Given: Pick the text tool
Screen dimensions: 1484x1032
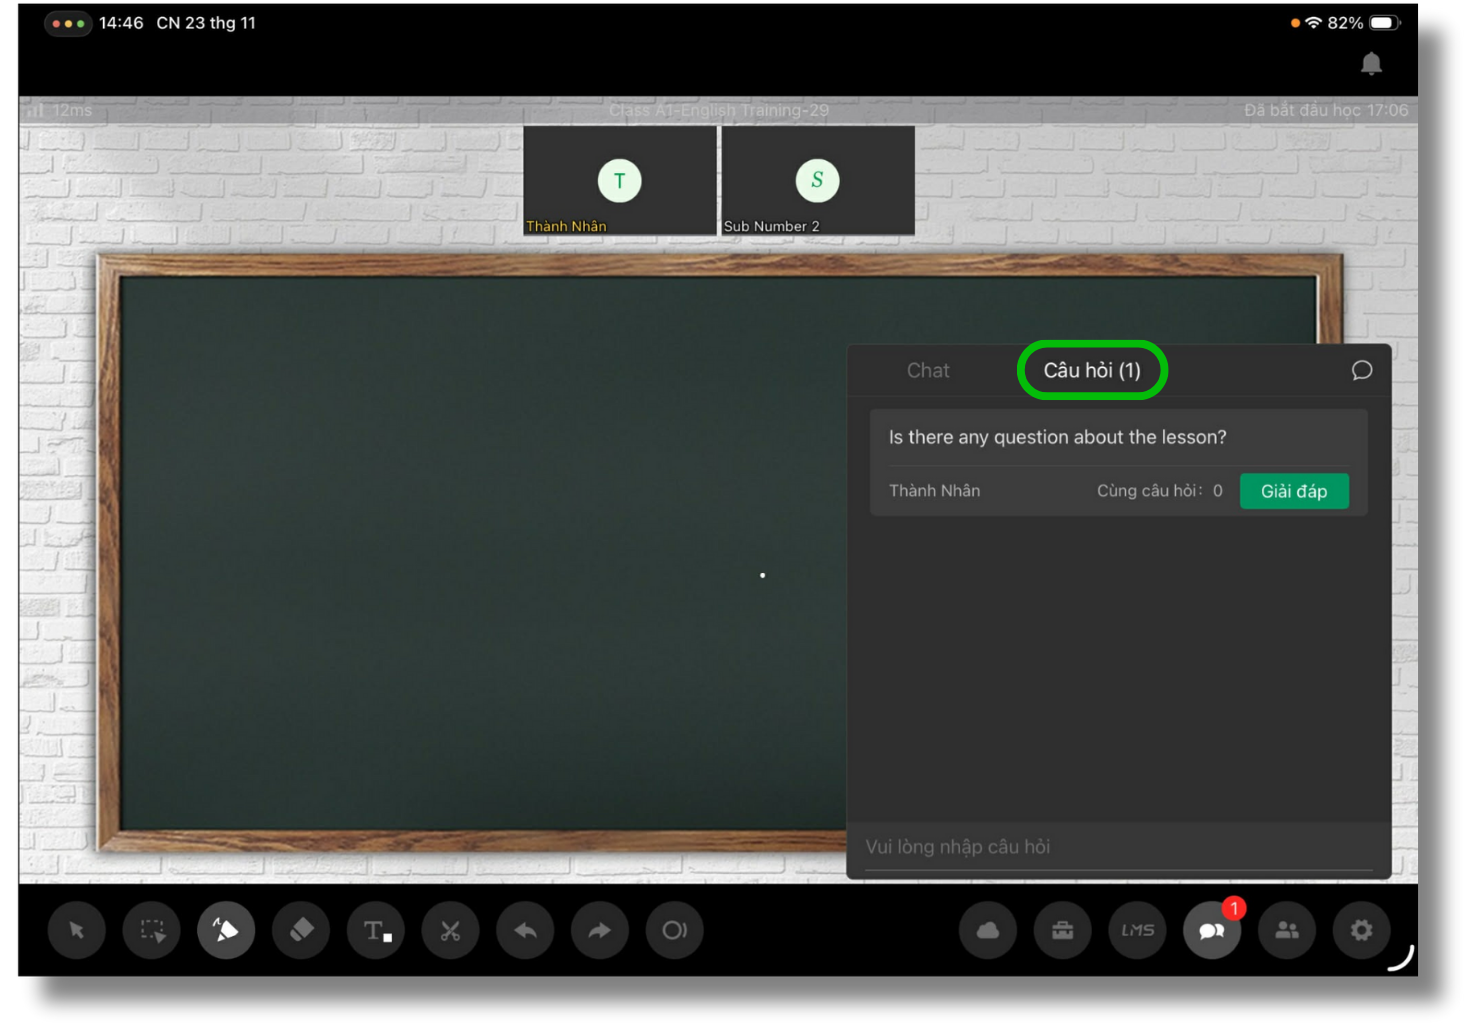Looking at the screenshot, I should pos(376,931).
